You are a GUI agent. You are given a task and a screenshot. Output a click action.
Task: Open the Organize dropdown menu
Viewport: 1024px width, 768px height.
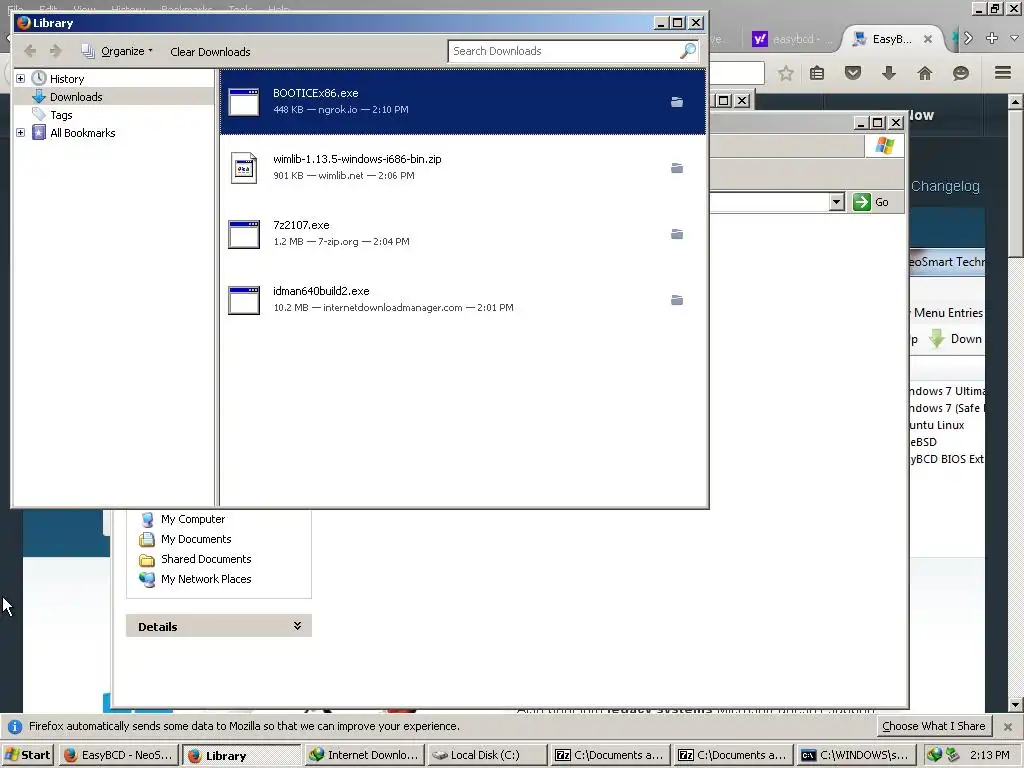[117, 51]
